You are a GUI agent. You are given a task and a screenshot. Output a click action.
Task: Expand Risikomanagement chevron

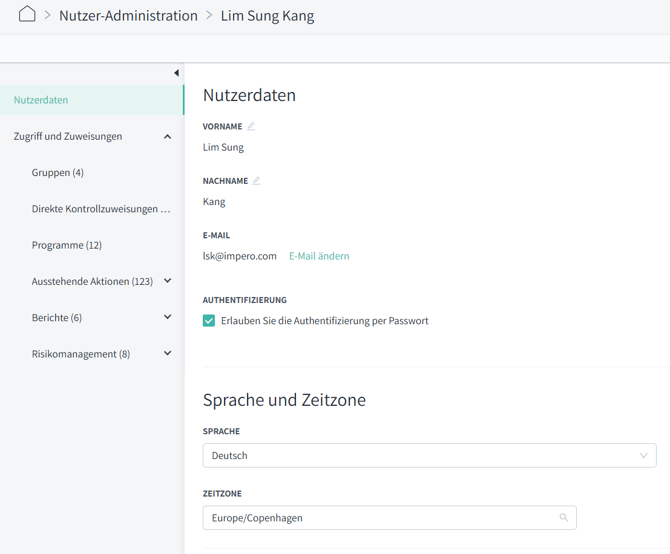pyautogui.click(x=167, y=354)
